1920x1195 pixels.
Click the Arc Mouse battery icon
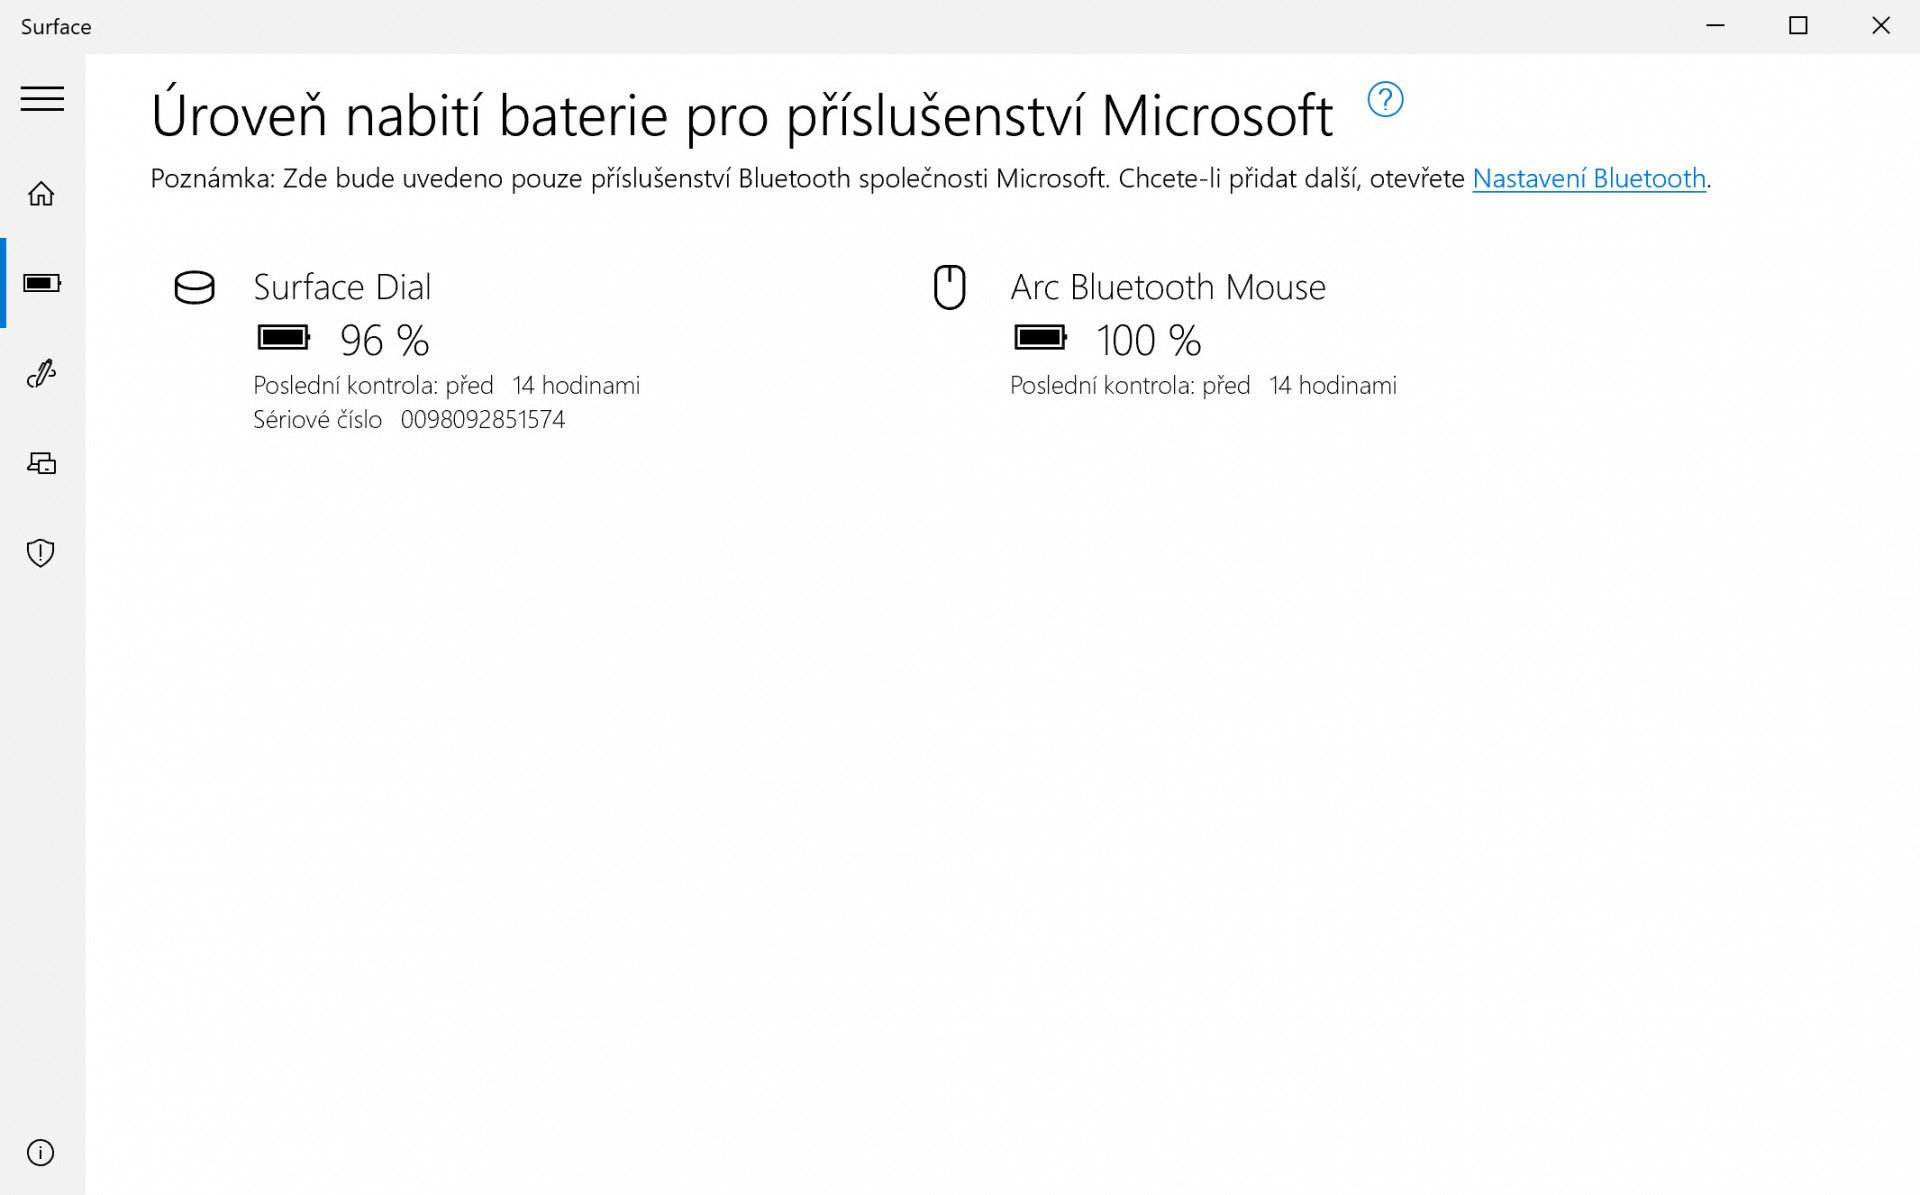(1041, 338)
